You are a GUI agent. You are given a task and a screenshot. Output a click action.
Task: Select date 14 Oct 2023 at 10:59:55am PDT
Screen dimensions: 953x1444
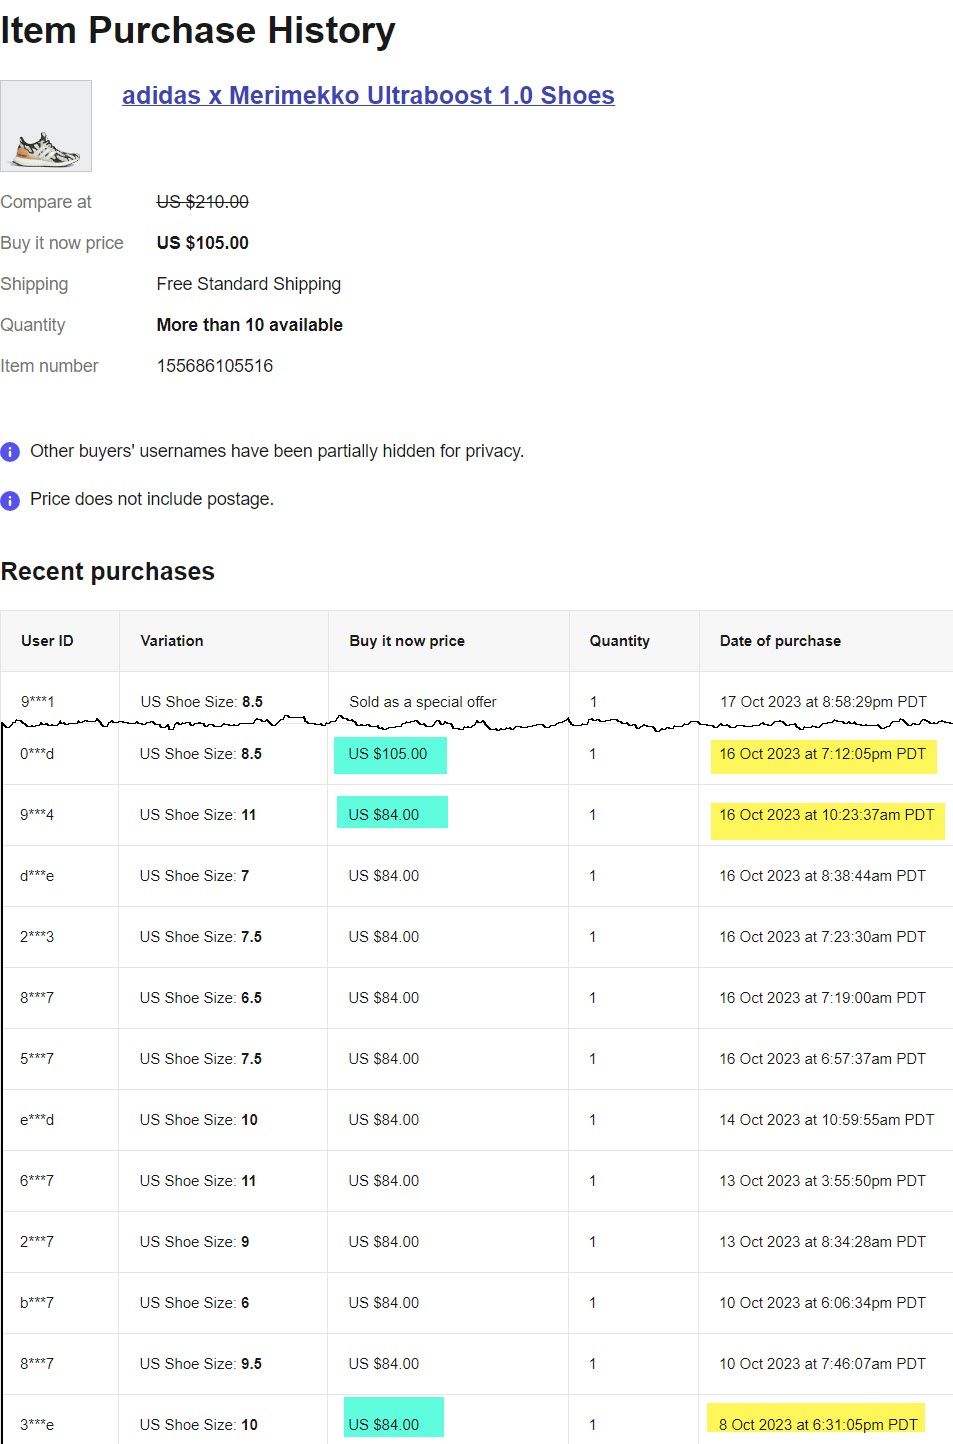827,1120
